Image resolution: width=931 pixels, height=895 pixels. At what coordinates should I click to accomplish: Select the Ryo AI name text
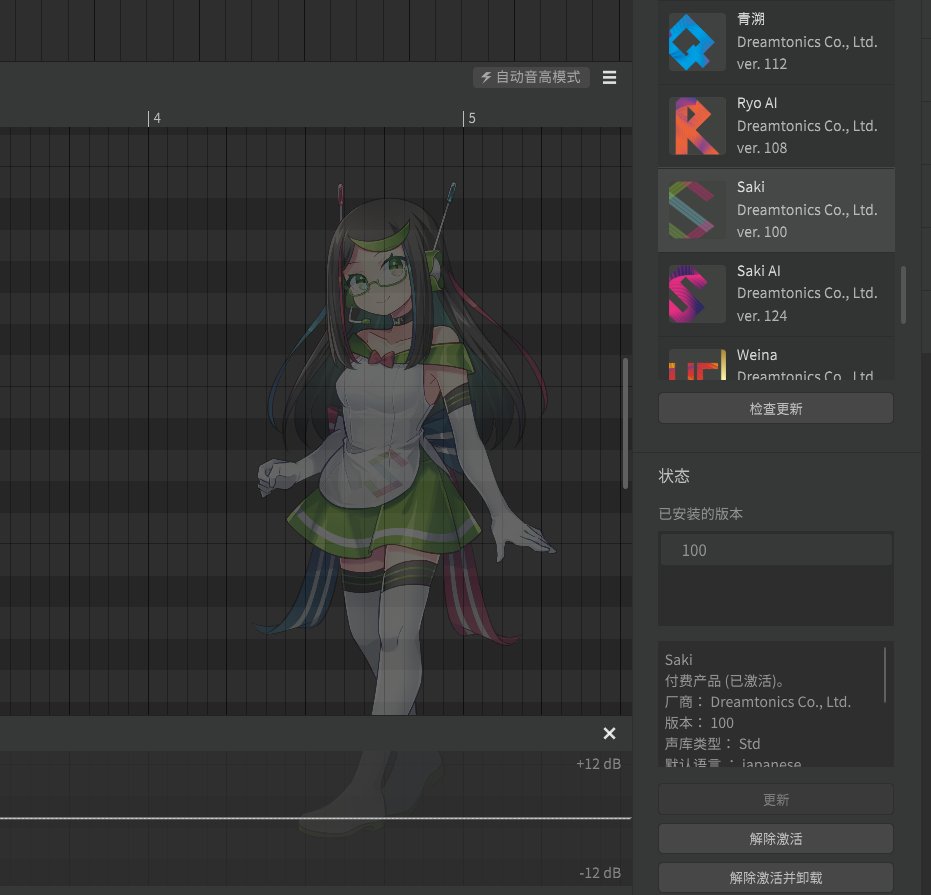[x=756, y=103]
